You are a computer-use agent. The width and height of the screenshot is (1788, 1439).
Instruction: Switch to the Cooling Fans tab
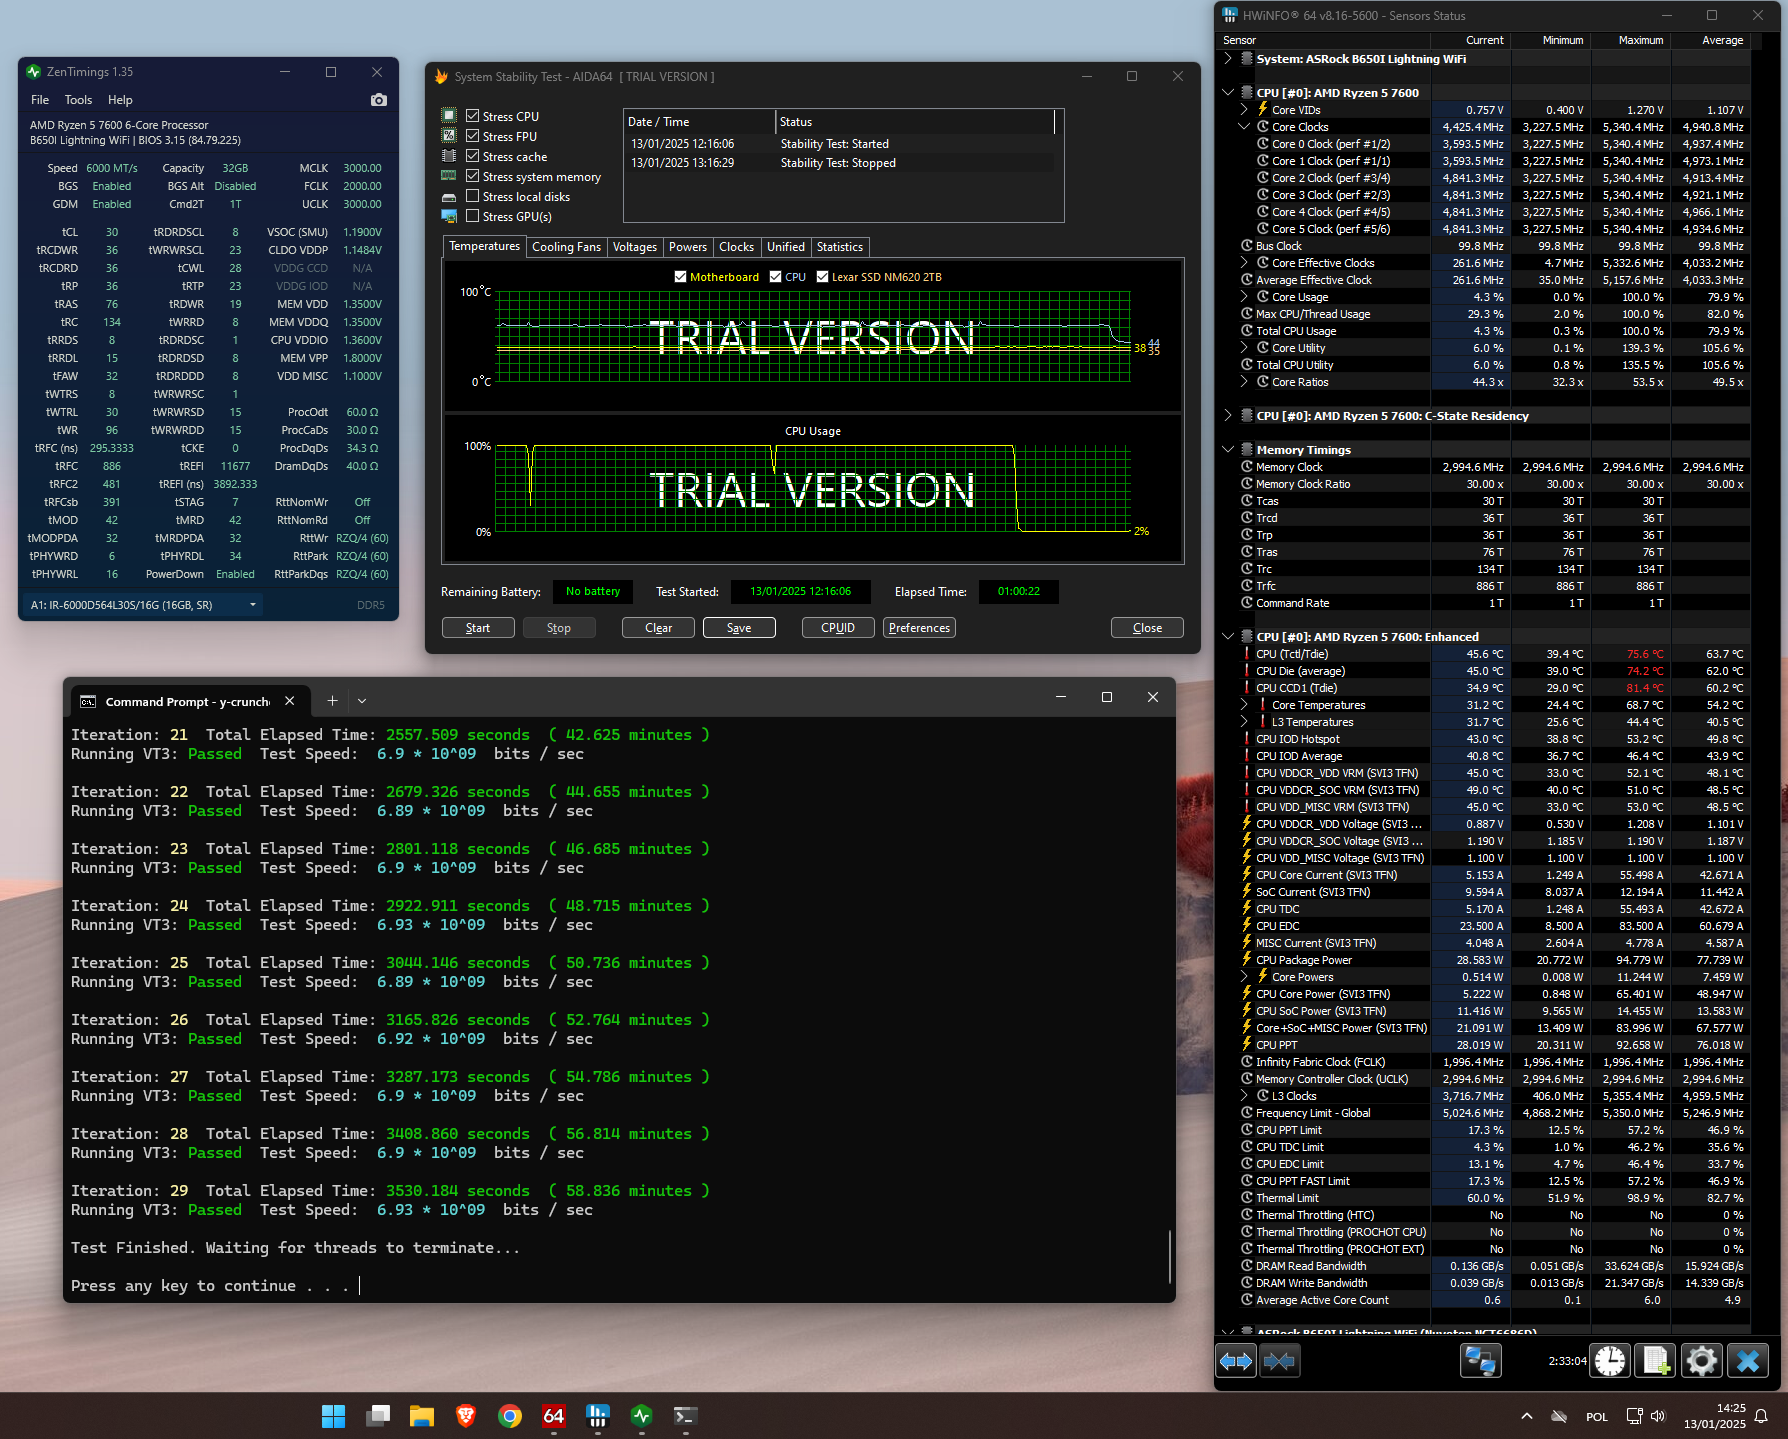pos(566,247)
